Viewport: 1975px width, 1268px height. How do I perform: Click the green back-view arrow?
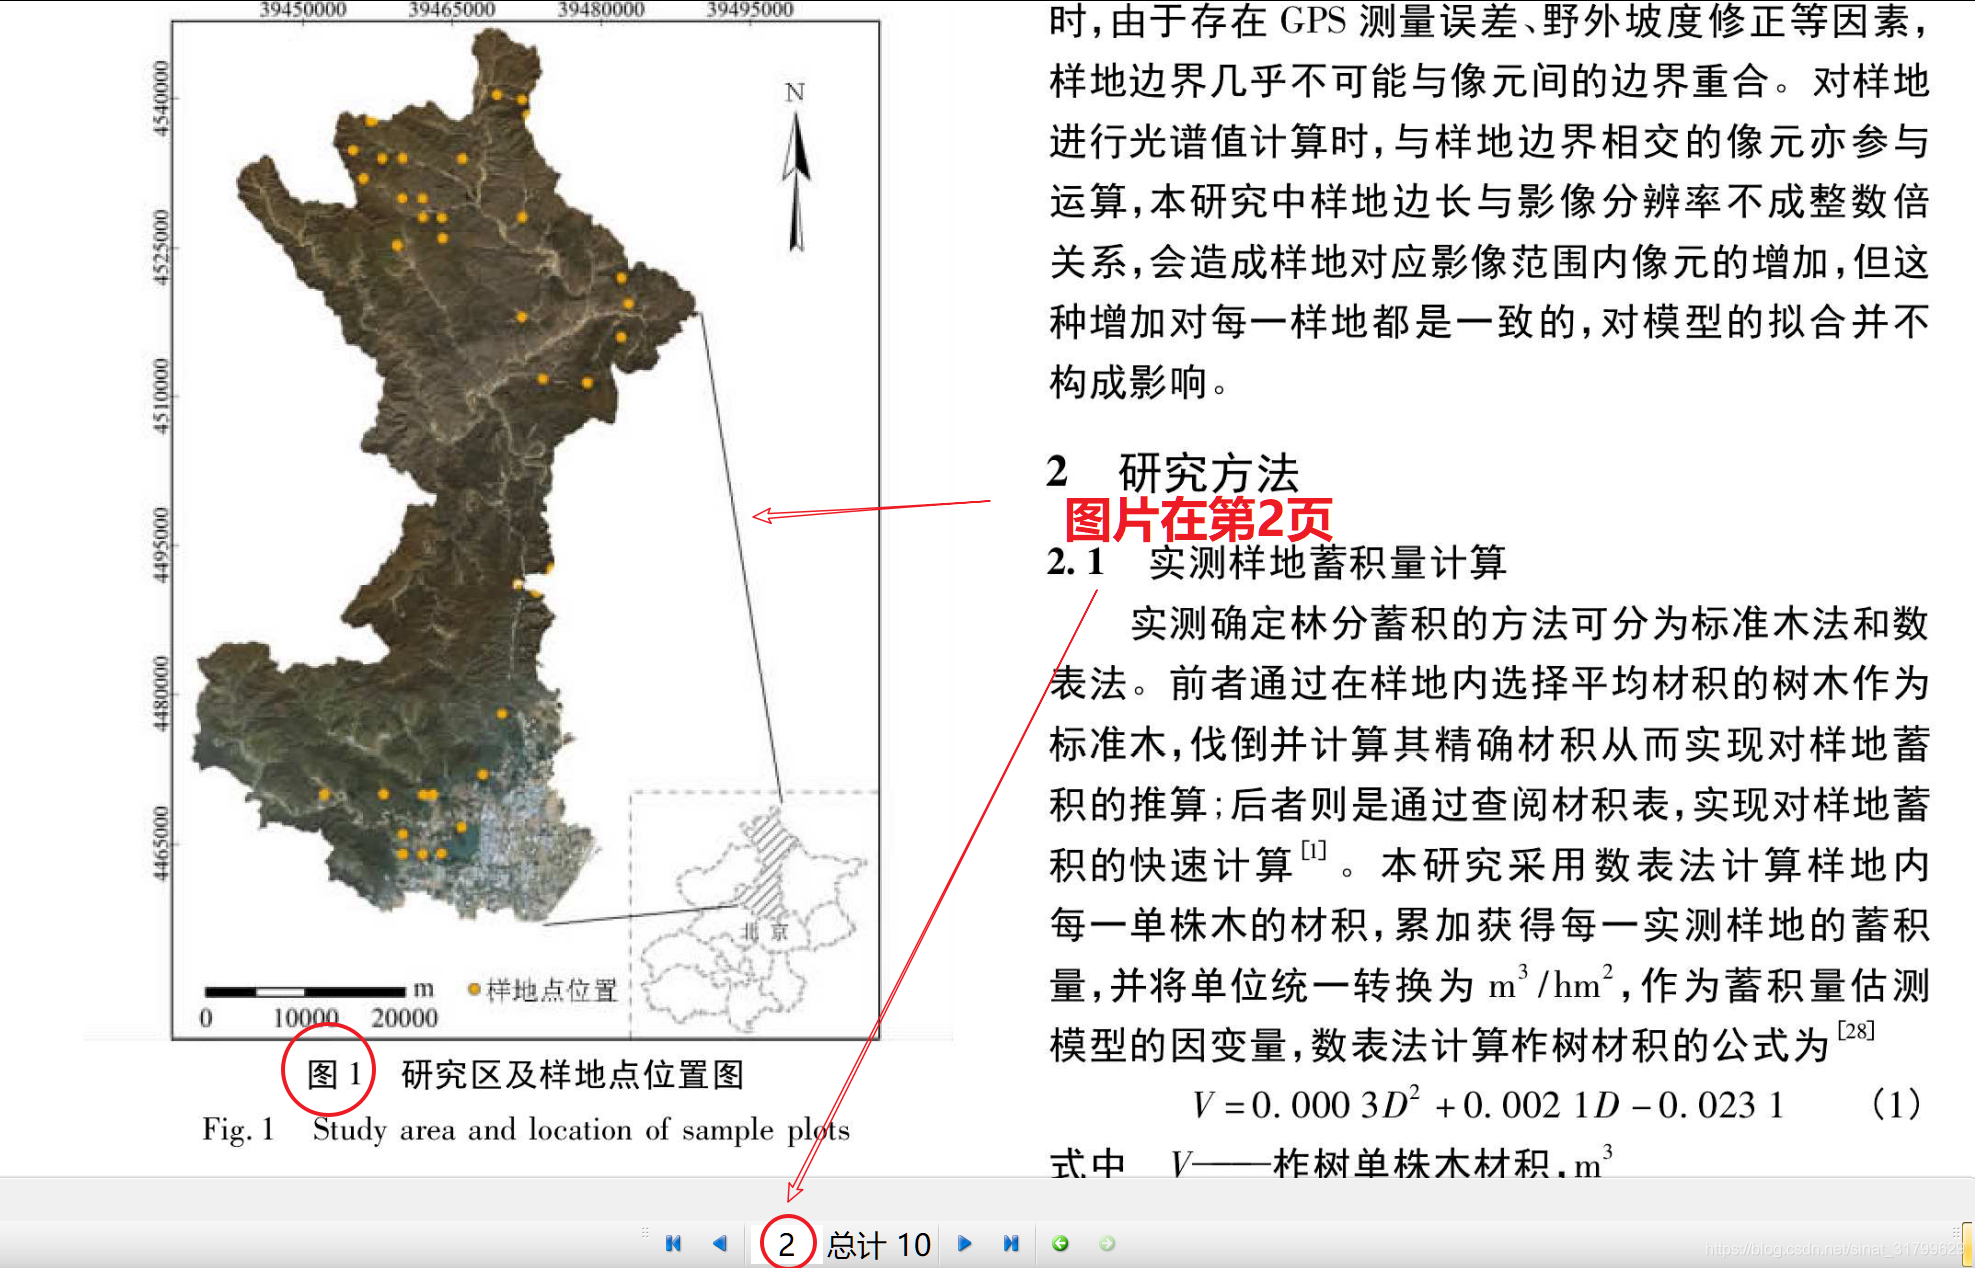(x=1060, y=1243)
